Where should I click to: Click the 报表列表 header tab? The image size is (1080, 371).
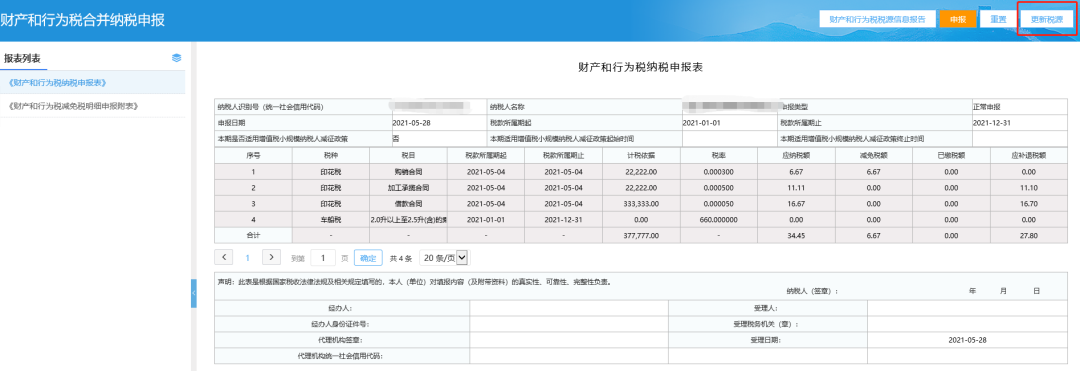click(x=23, y=59)
